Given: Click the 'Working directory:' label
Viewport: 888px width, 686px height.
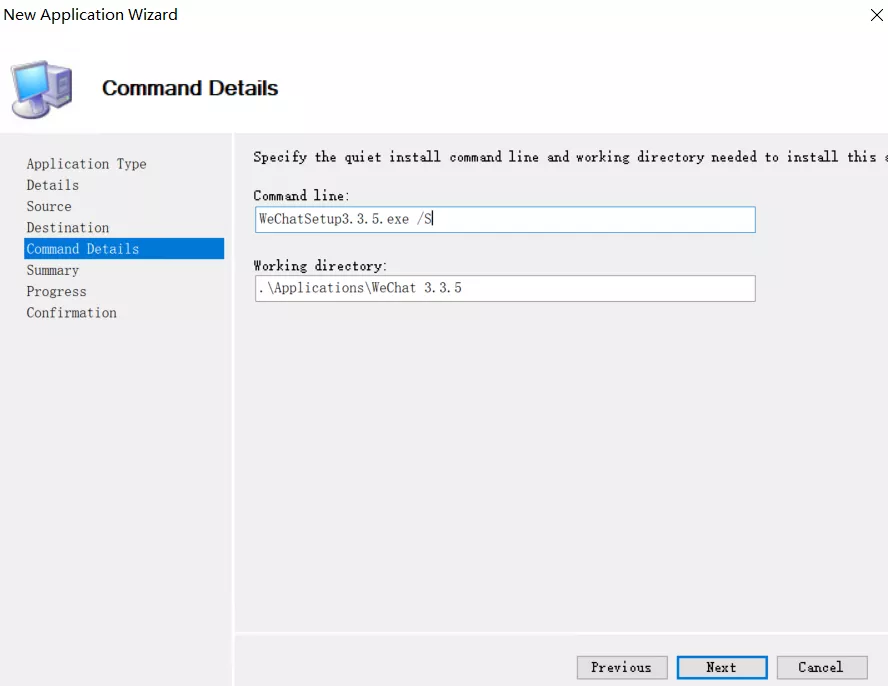Looking at the screenshot, I should pos(319,266).
